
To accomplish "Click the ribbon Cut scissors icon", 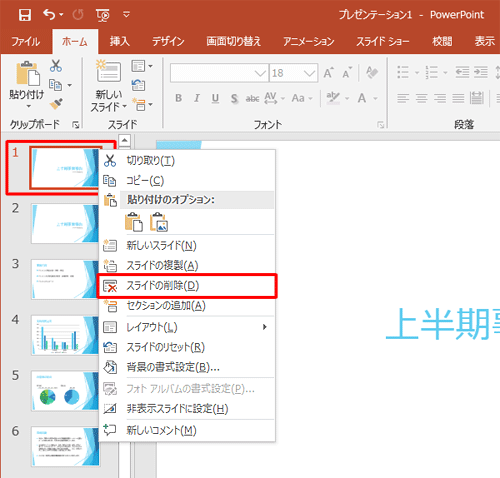I will click(x=56, y=66).
